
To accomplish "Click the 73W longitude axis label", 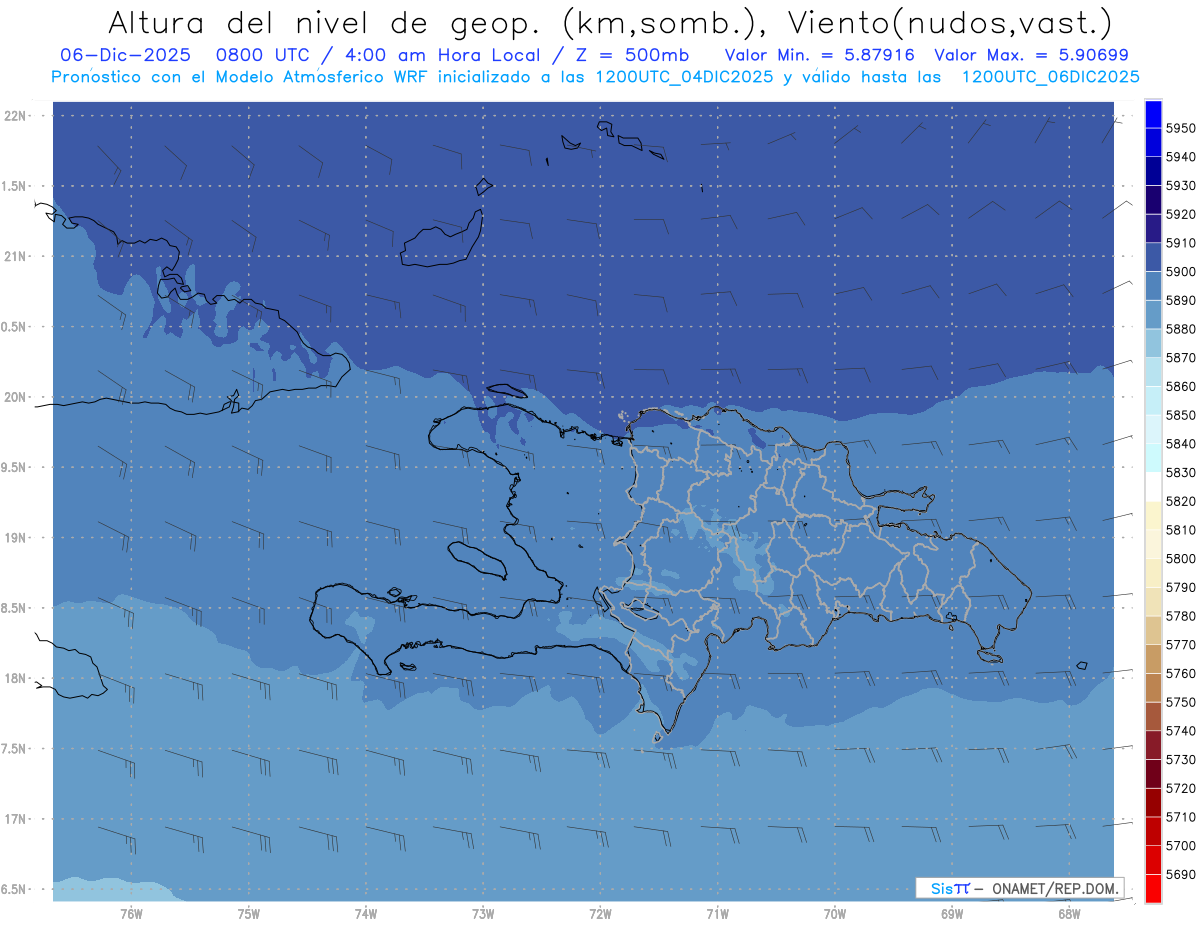I will point(483,914).
